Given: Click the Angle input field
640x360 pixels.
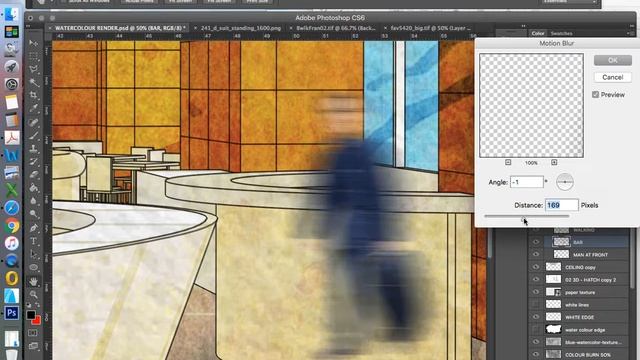Looking at the screenshot, I should click(x=527, y=182).
